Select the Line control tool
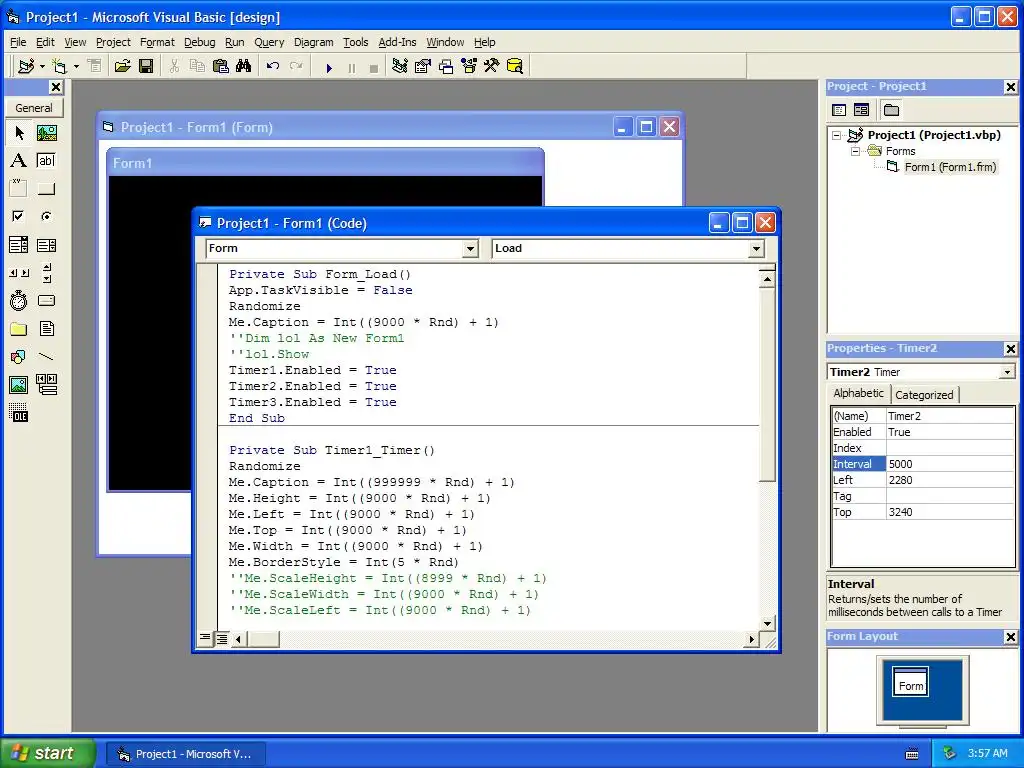The image size is (1024, 768). coord(46,357)
